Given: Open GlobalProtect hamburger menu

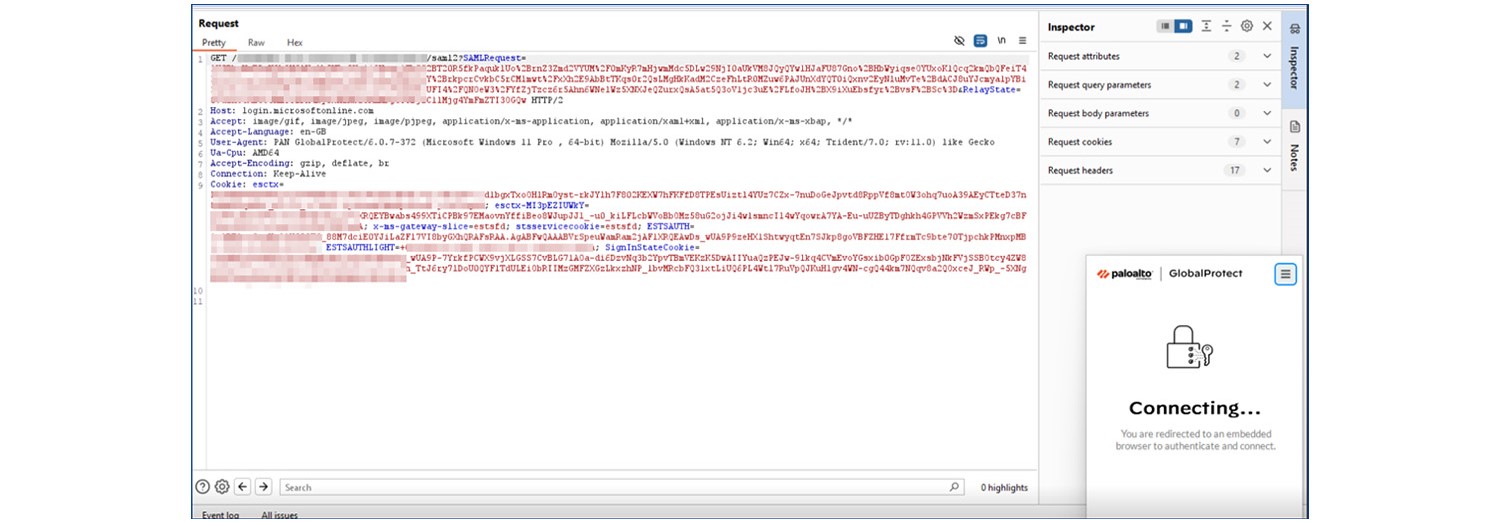Looking at the screenshot, I should (1286, 274).
